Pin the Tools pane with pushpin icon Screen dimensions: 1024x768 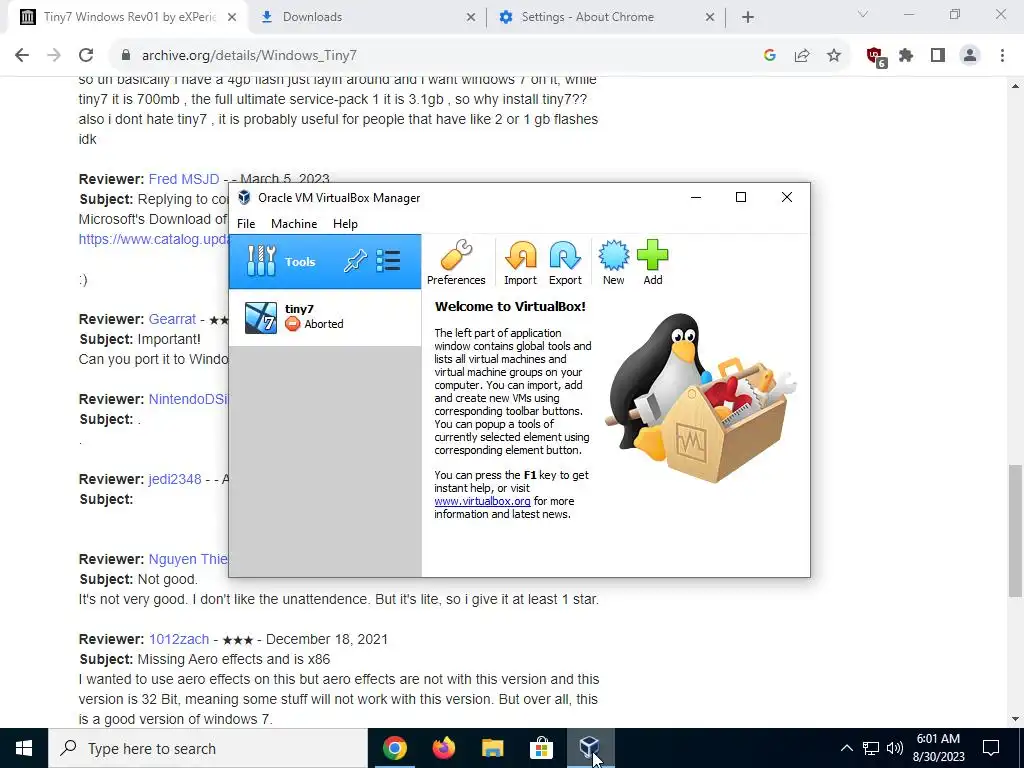coord(355,262)
